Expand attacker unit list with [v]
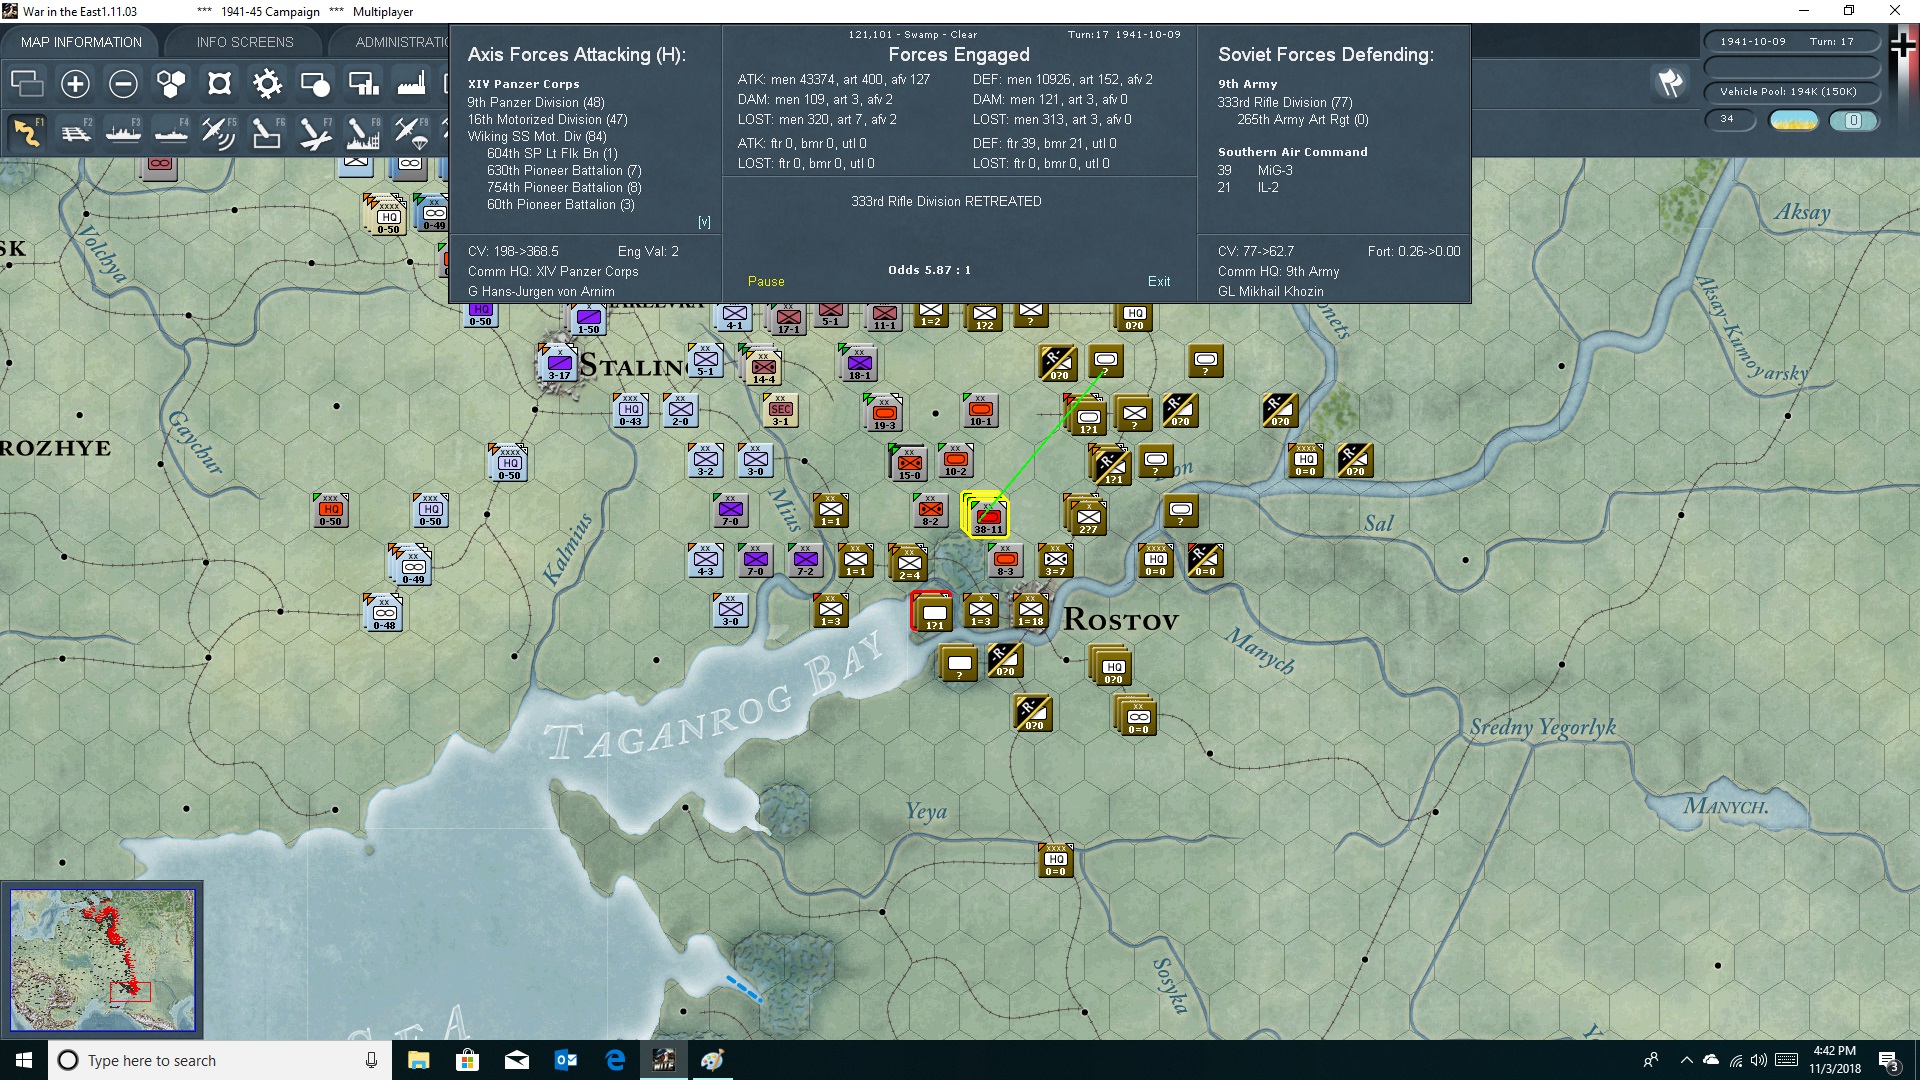The image size is (1920, 1080). tap(704, 222)
